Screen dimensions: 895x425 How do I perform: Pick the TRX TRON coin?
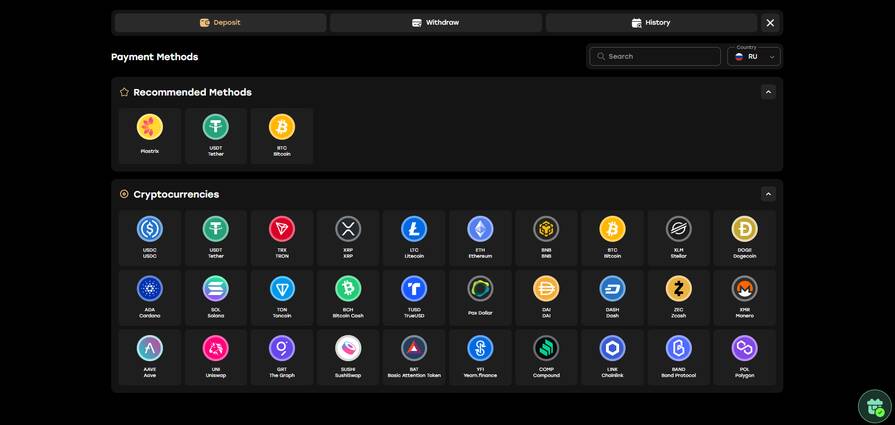pos(282,237)
